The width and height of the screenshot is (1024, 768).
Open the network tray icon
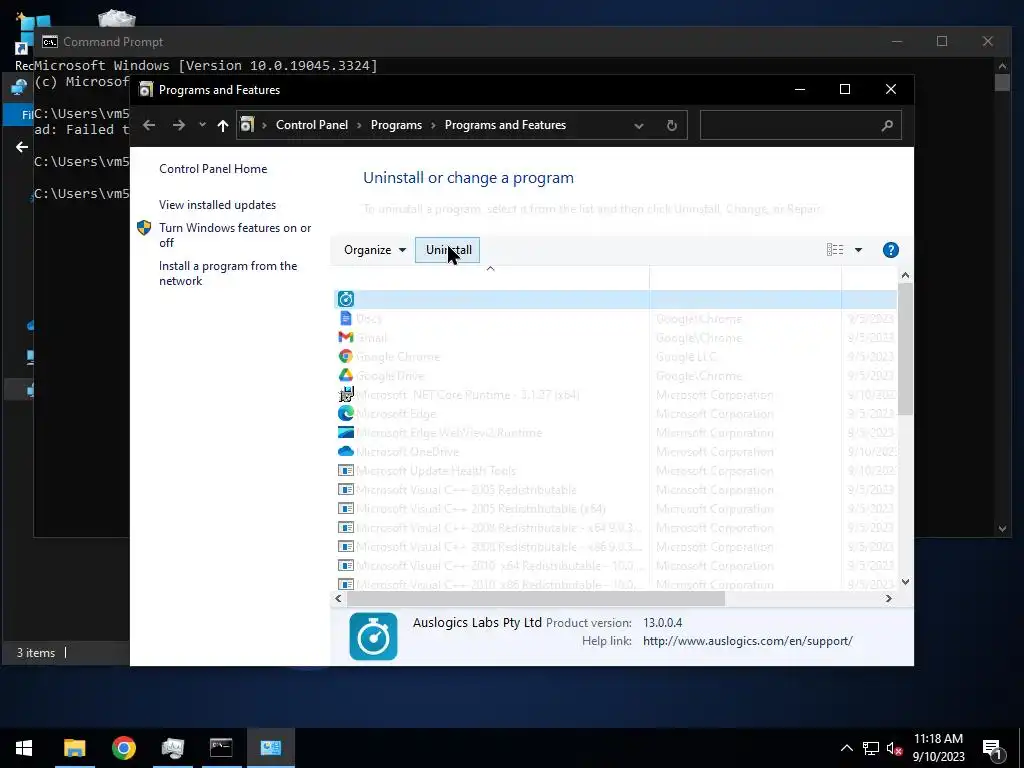[x=871, y=748]
